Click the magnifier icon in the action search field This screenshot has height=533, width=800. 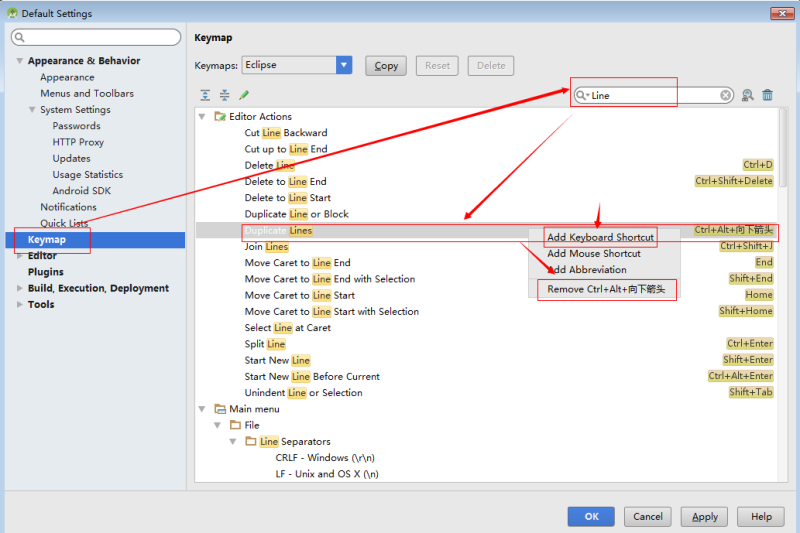(582, 95)
